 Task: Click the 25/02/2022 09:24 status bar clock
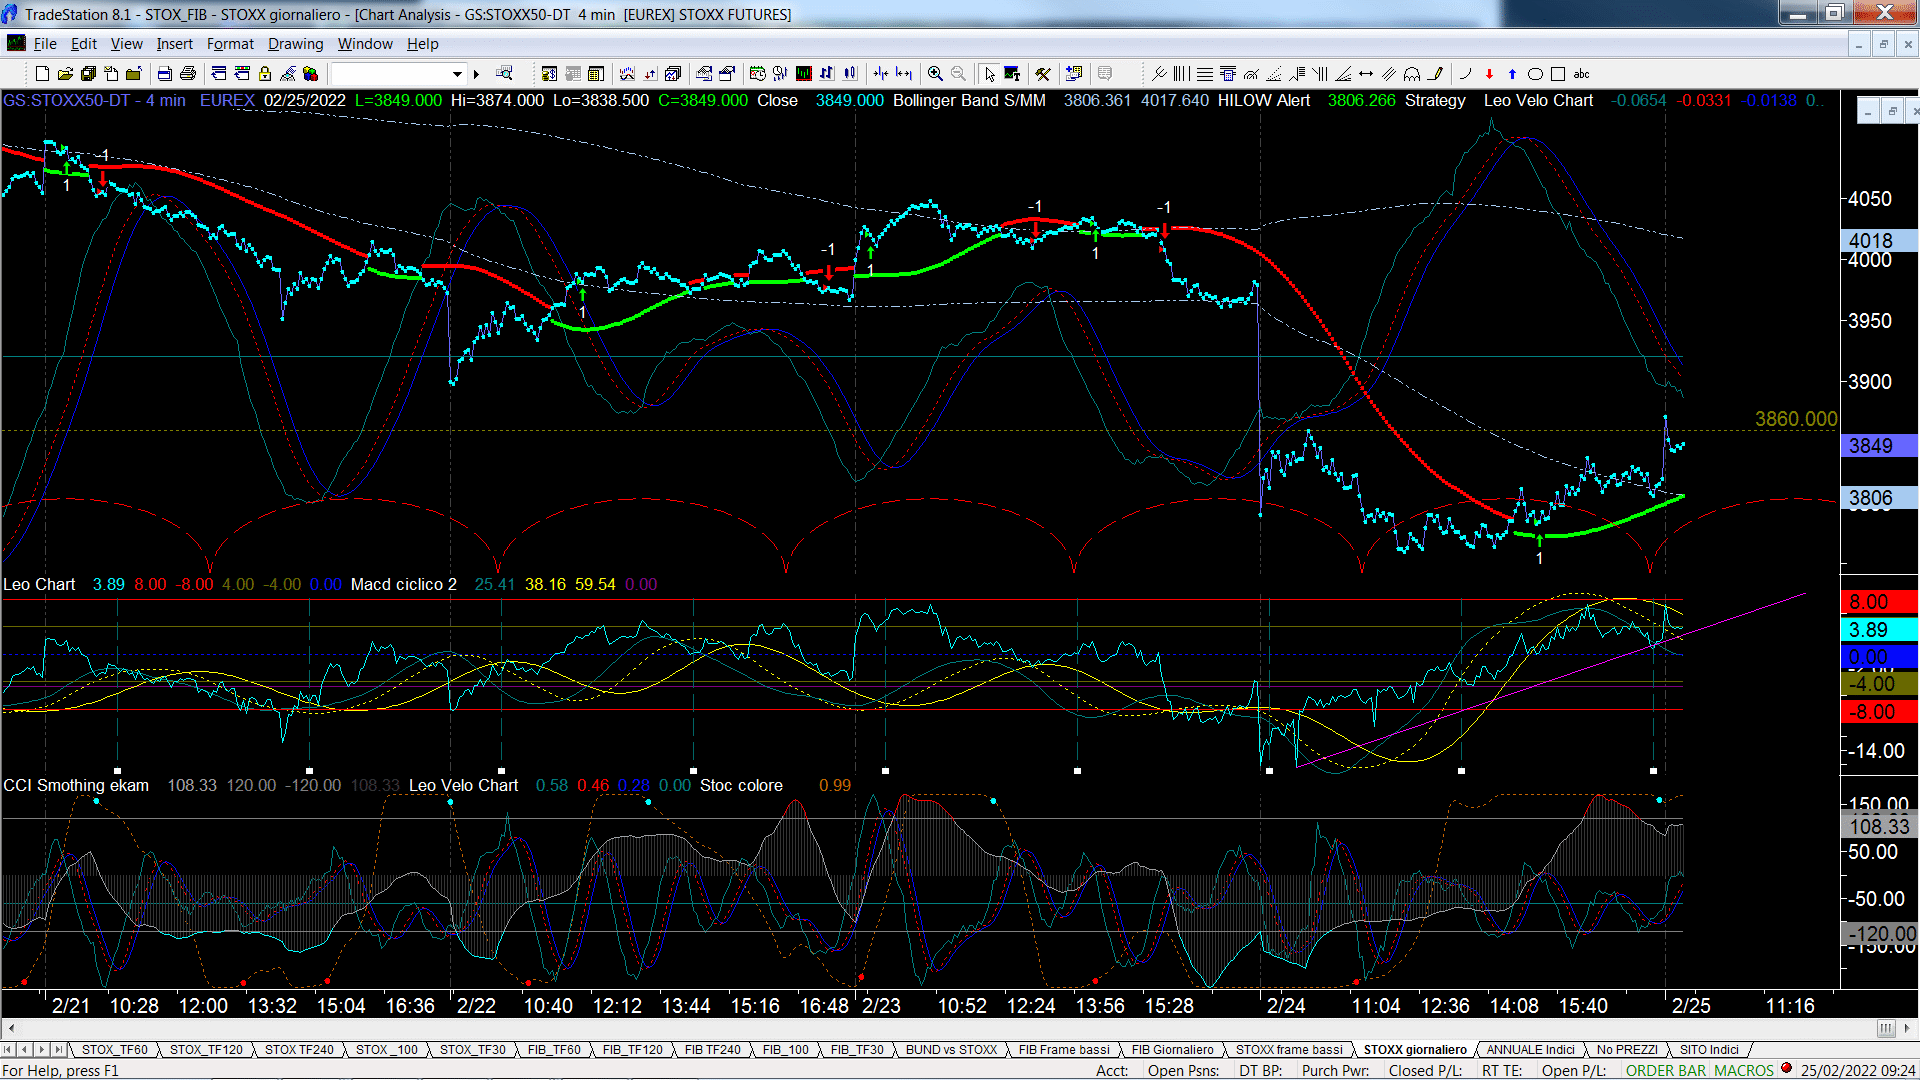[x=1858, y=1070]
